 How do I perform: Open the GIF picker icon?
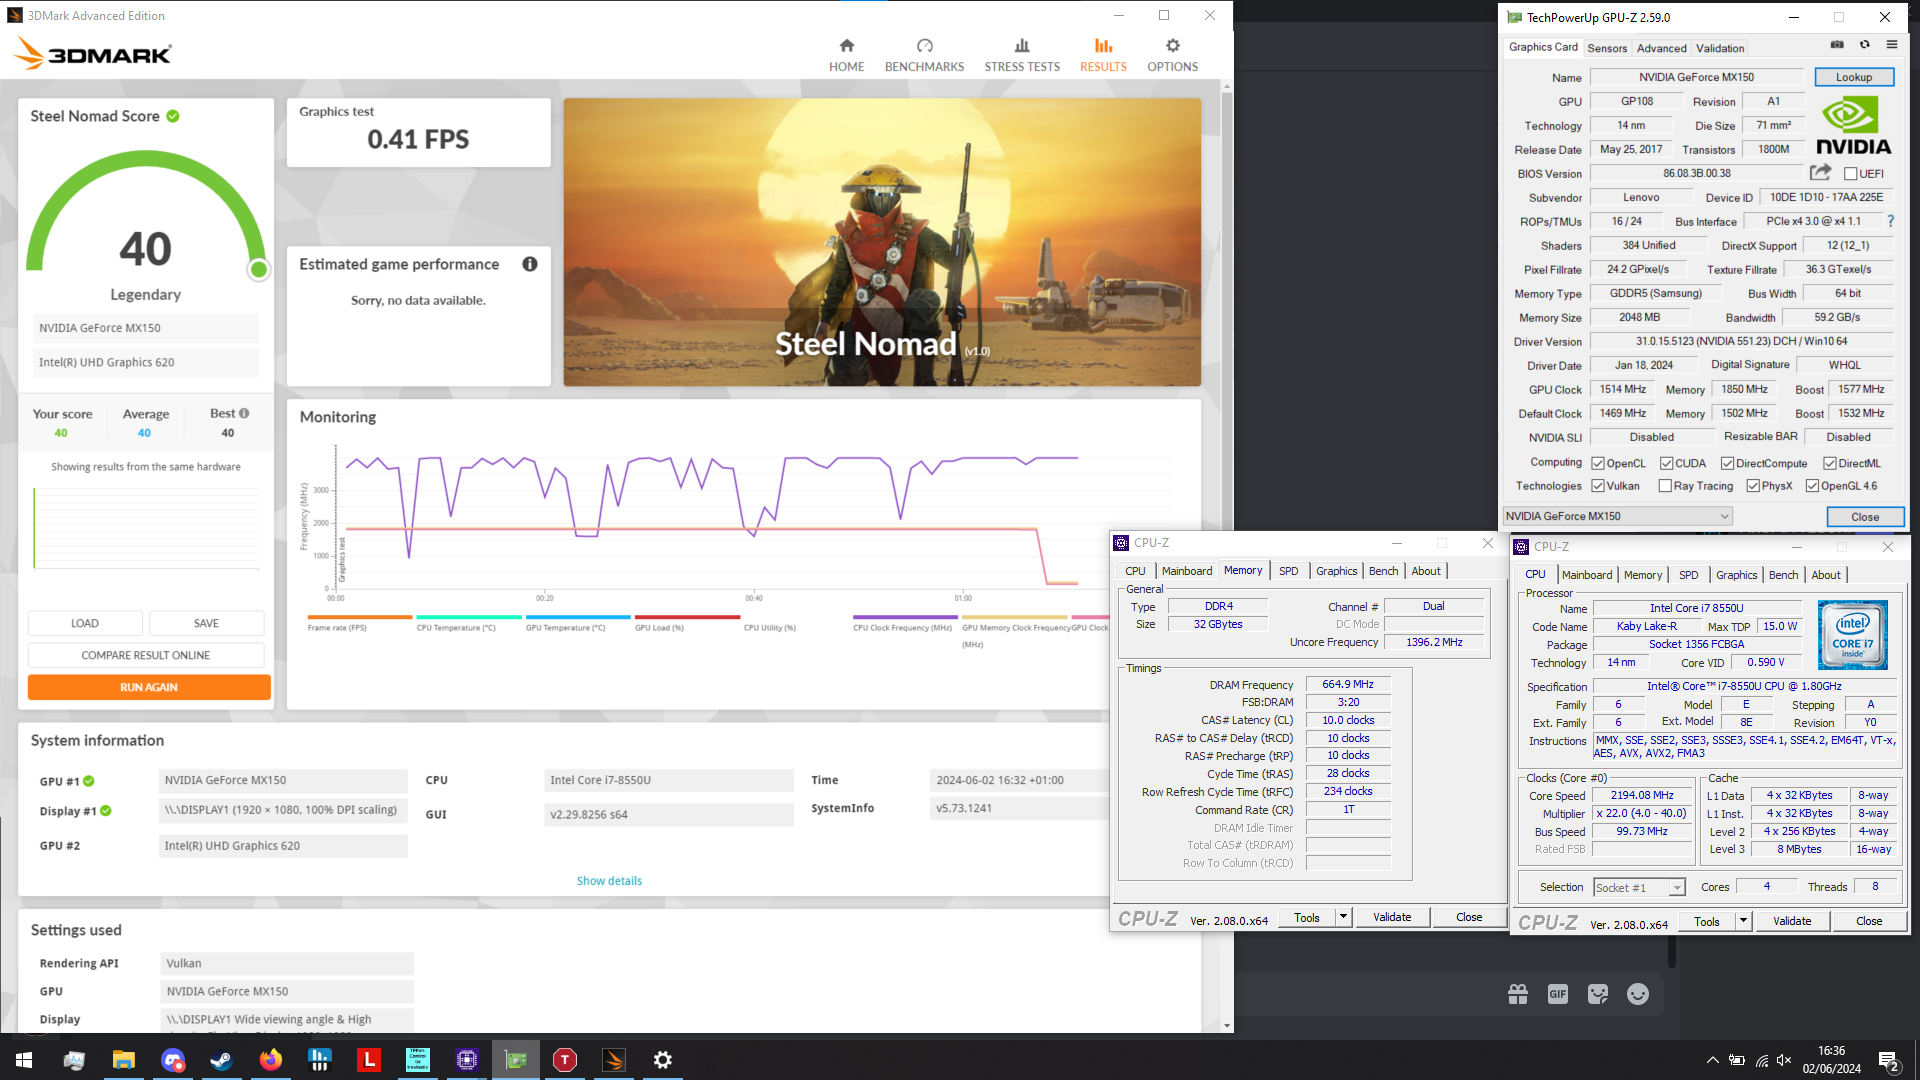coord(1558,994)
